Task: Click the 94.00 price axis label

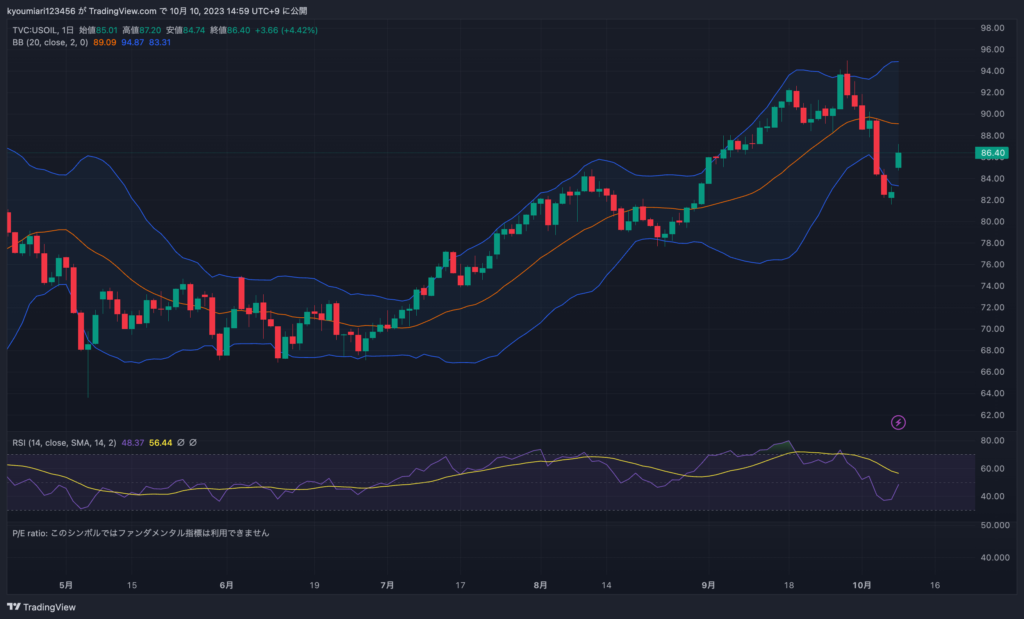Action: [992, 71]
